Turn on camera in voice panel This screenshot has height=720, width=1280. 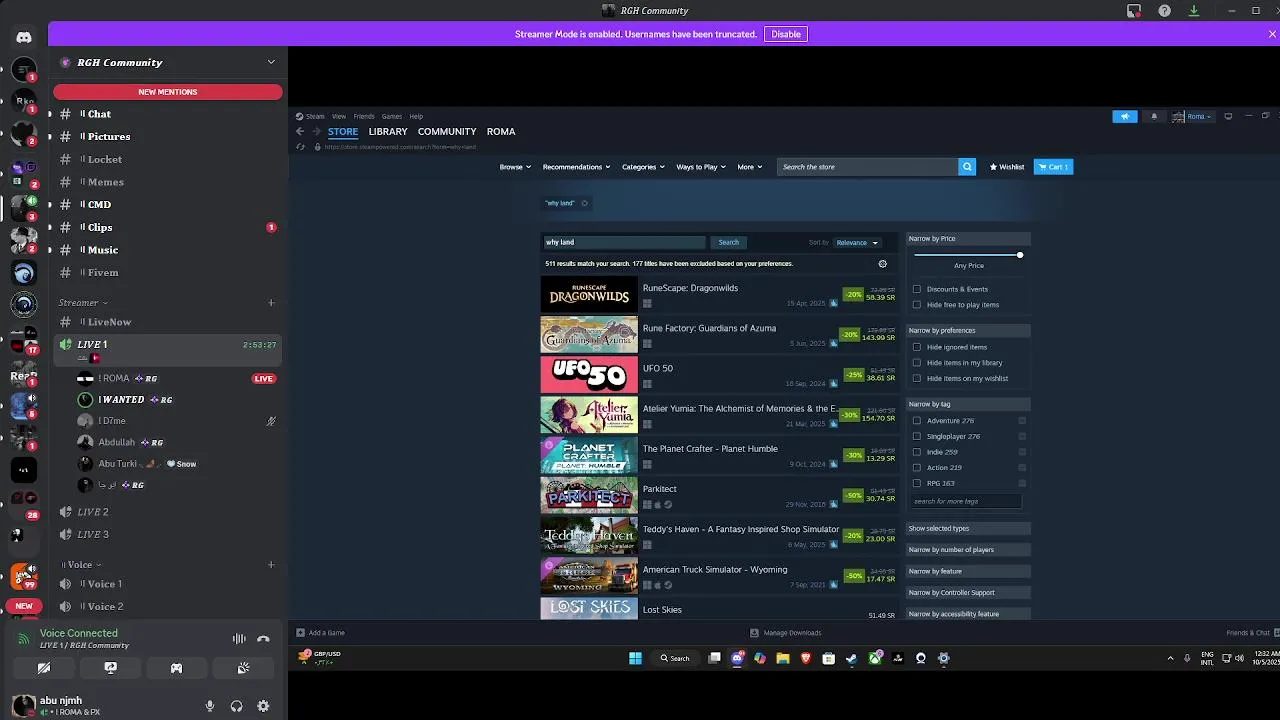coord(44,668)
